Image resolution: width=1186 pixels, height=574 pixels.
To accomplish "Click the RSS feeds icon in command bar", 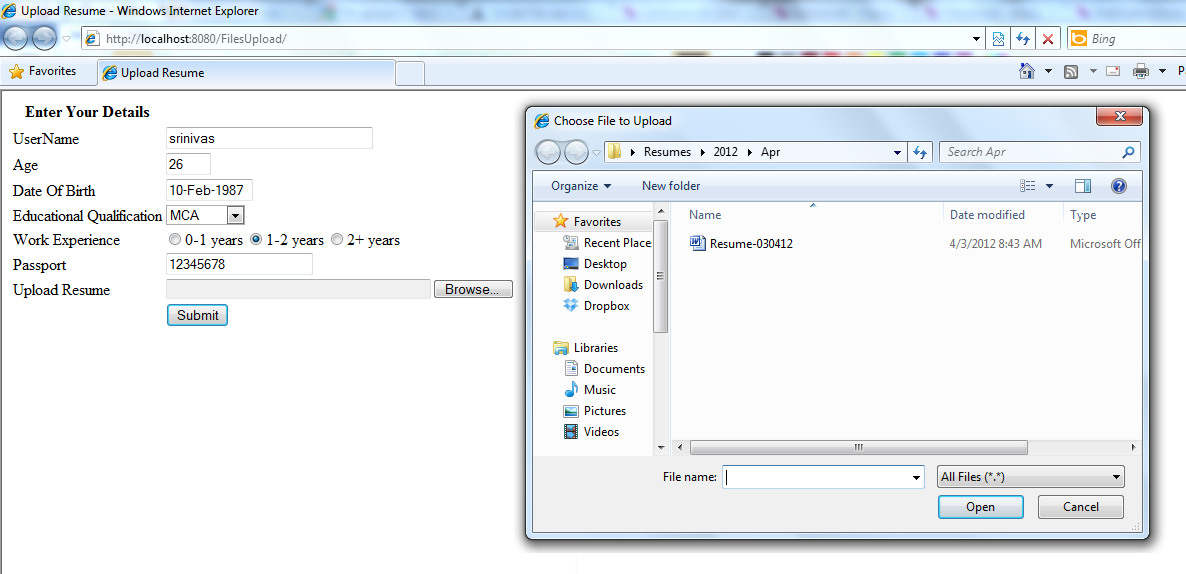I will click(x=1070, y=72).
